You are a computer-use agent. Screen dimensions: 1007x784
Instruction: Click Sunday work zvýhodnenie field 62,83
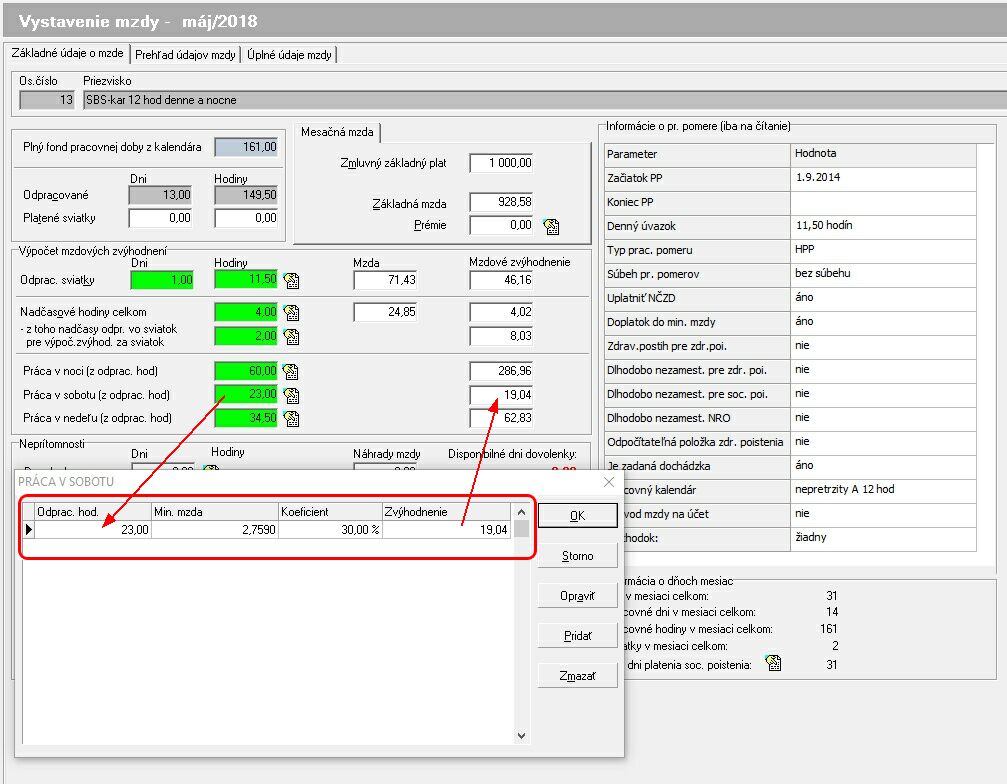tap(502, 418)
